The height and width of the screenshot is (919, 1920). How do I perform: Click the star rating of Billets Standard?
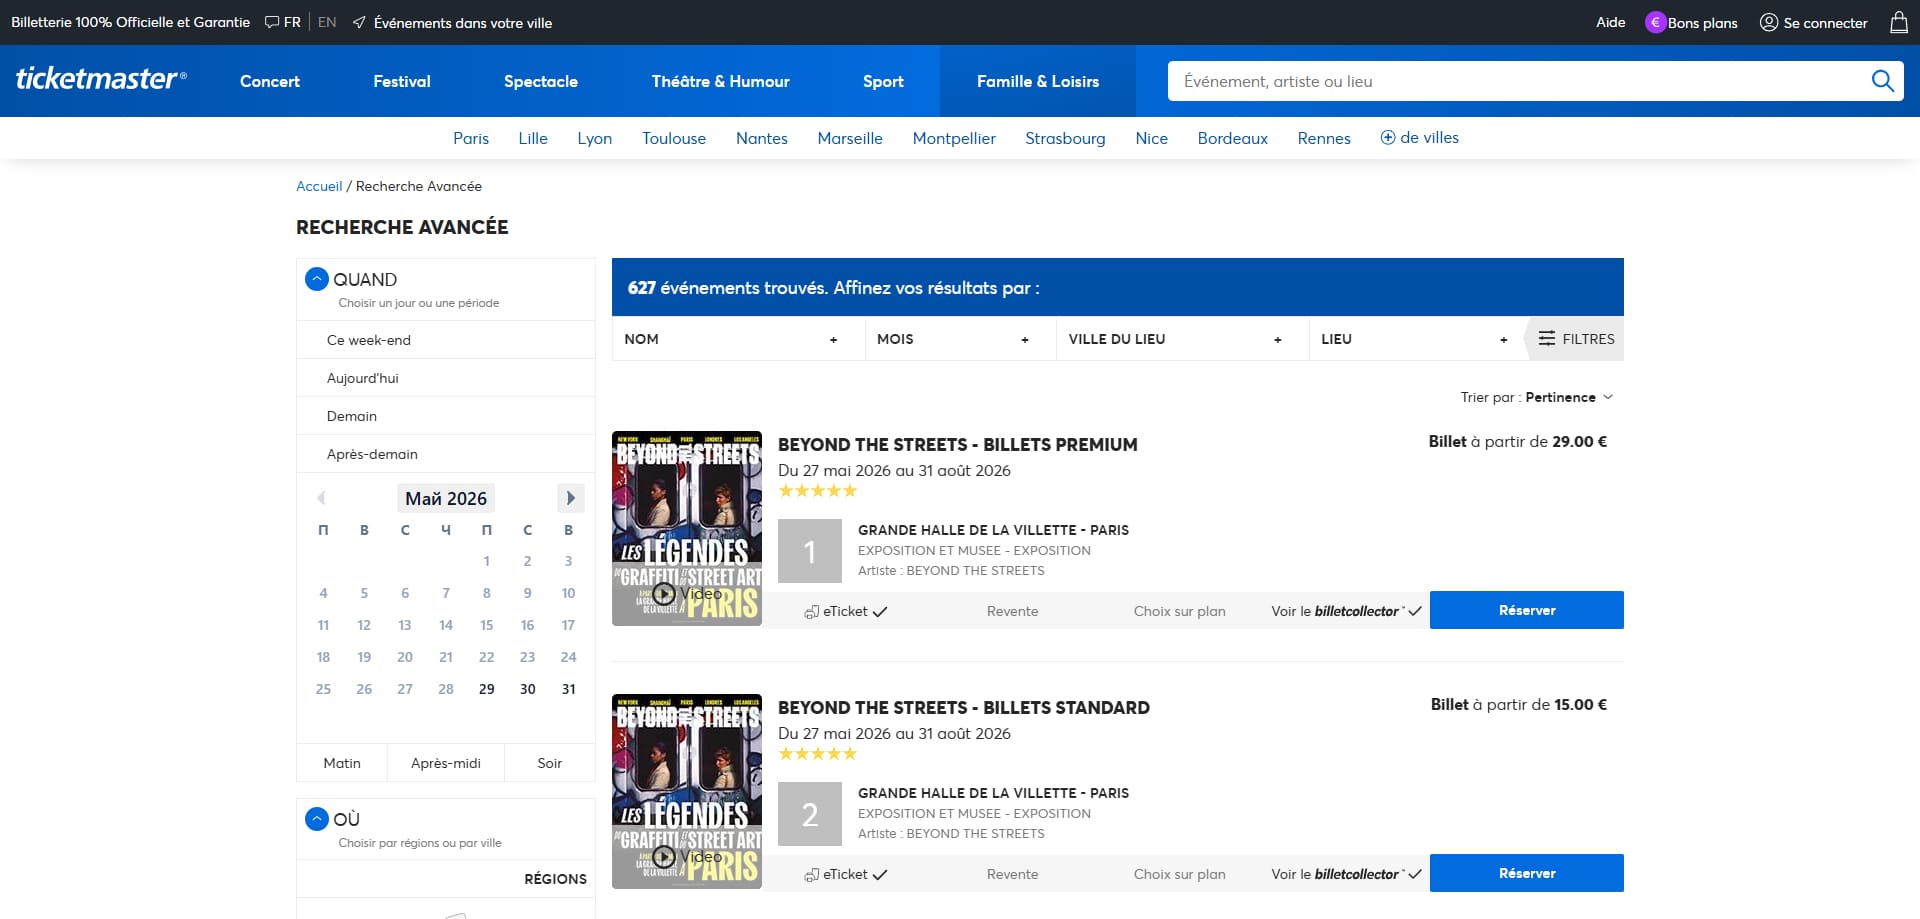tap(818, 754)
